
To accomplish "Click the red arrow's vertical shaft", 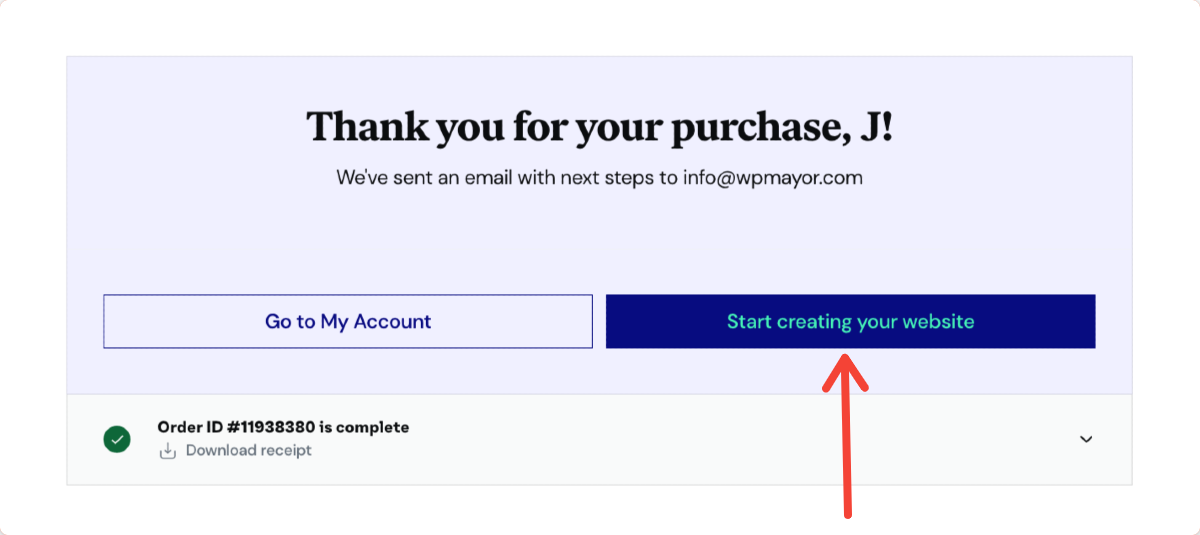I will click(847, 450).
